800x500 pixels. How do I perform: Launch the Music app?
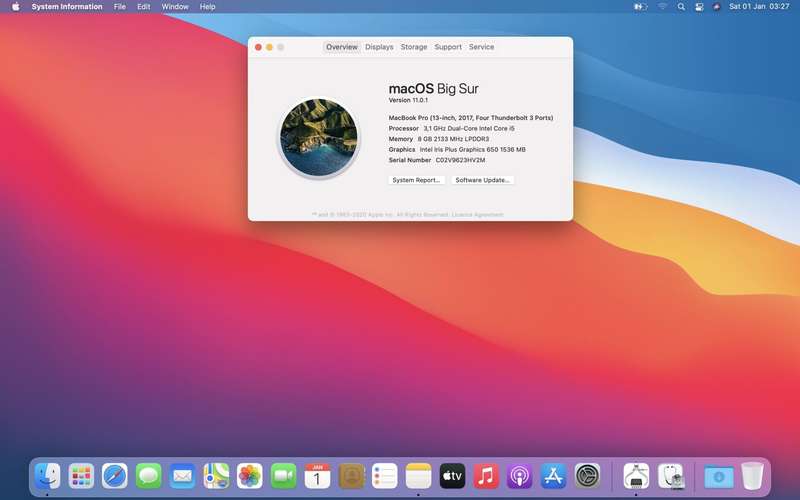pyautogui.click(x=486, y=476)
